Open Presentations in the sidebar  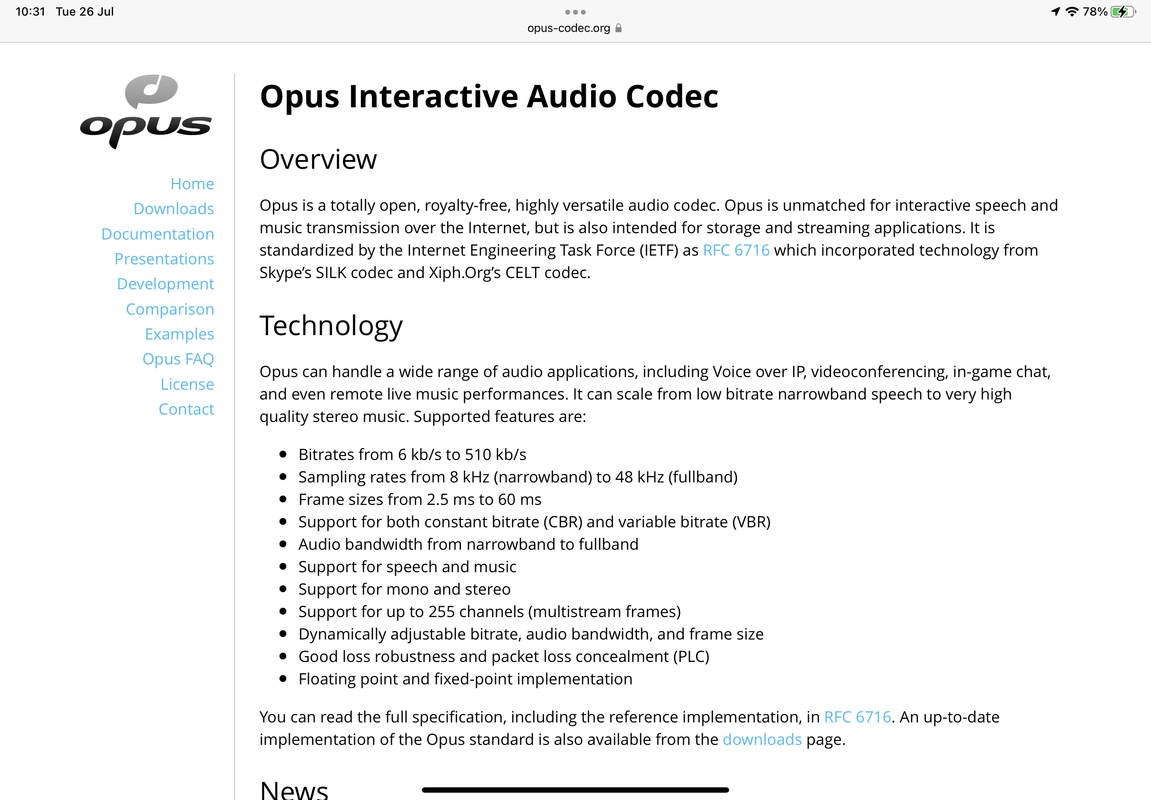pos(164,258)
